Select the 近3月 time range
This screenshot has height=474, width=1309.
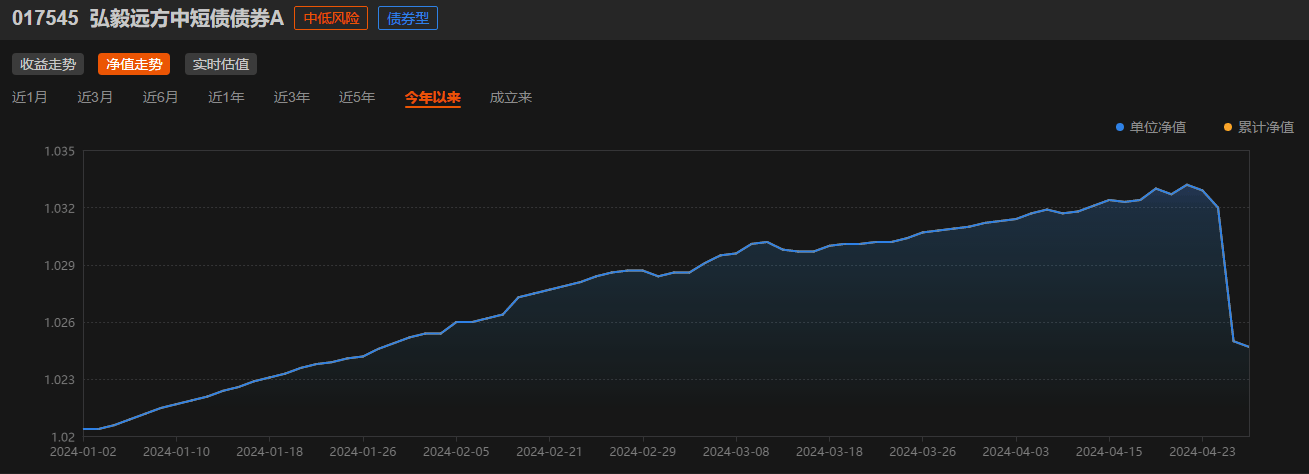pos(95,97)
